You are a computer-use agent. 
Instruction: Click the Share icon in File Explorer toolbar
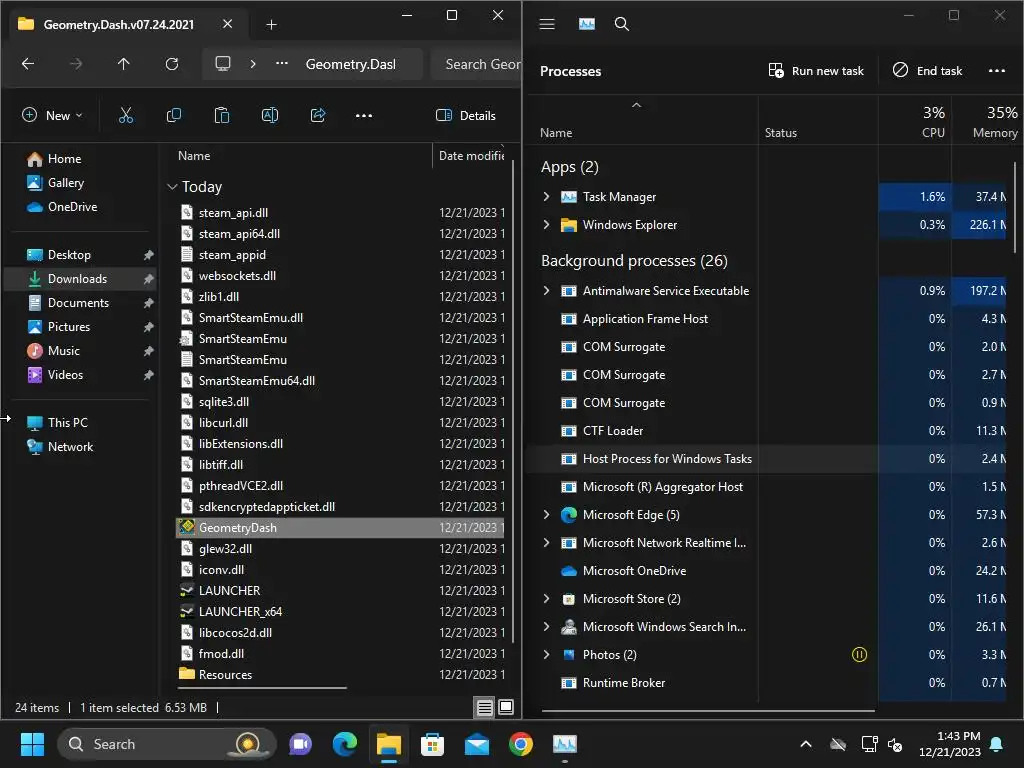tap(318, 116)
